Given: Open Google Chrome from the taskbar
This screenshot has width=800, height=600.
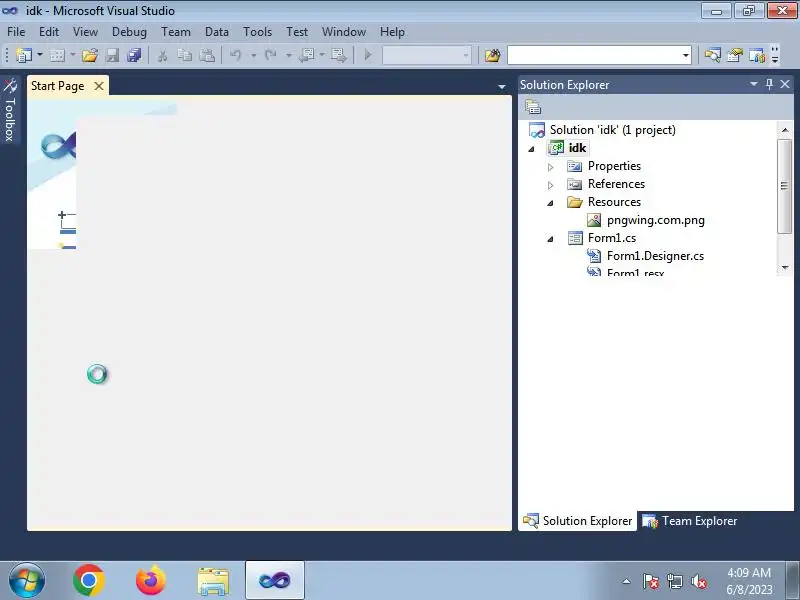Looking at the screenshot, I should (89, 581).
